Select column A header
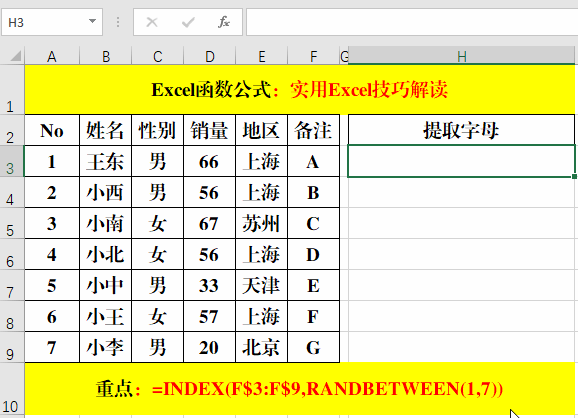 (52, 56)
